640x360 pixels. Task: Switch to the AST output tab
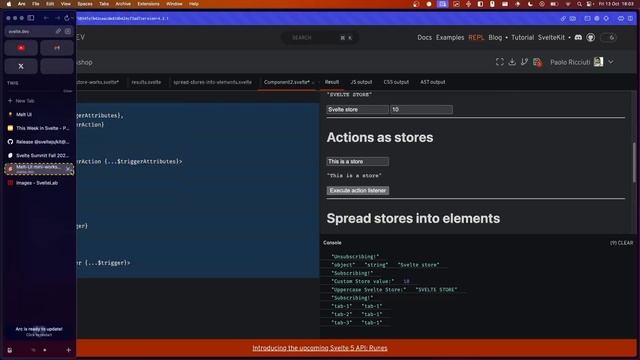pos(433,82)
